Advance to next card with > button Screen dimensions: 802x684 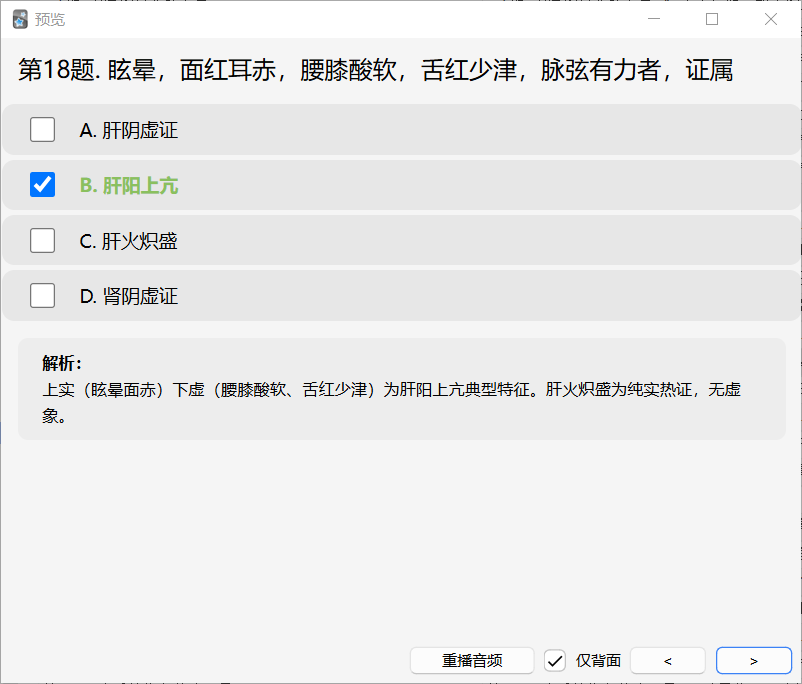coord(754,660)
